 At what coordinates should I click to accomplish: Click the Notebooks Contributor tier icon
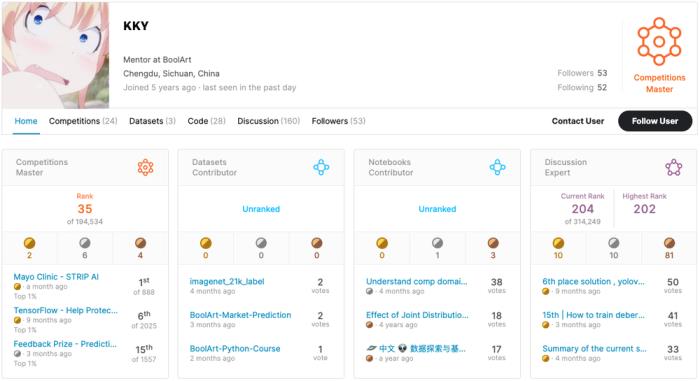coord(497,167)
